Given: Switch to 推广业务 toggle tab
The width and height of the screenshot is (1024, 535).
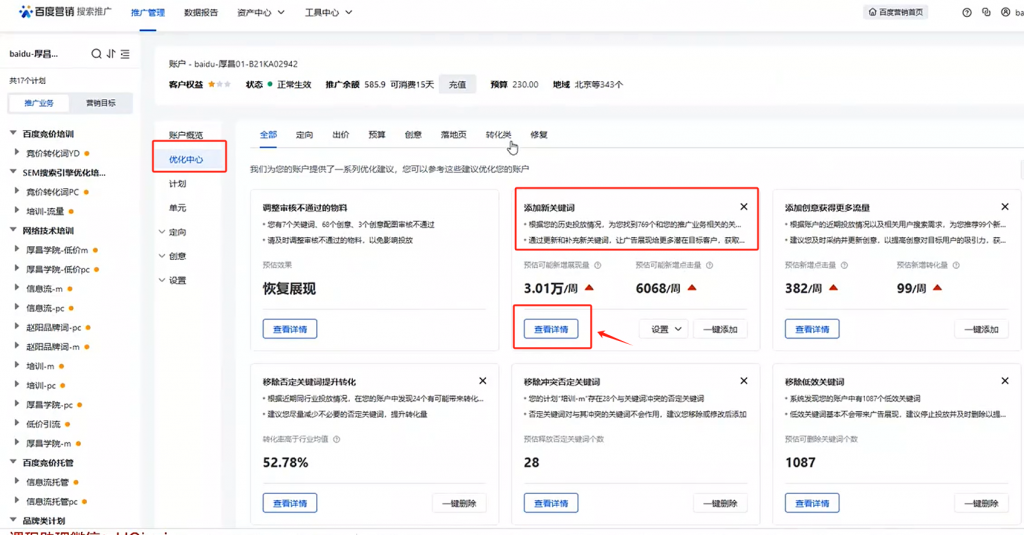Looking at the screenshot, I should [x=39, y=103].
